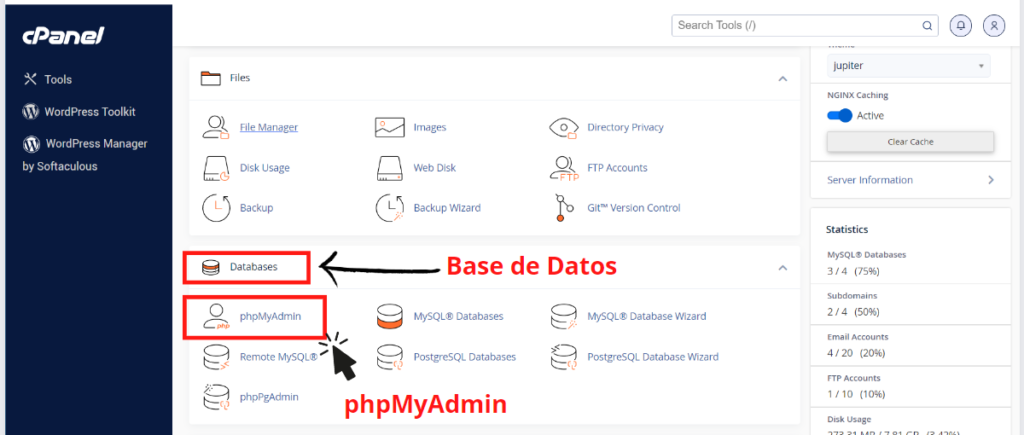Screen dimensions: 1024x435
Task: Click the Clear Cache button
Action: 910,142
